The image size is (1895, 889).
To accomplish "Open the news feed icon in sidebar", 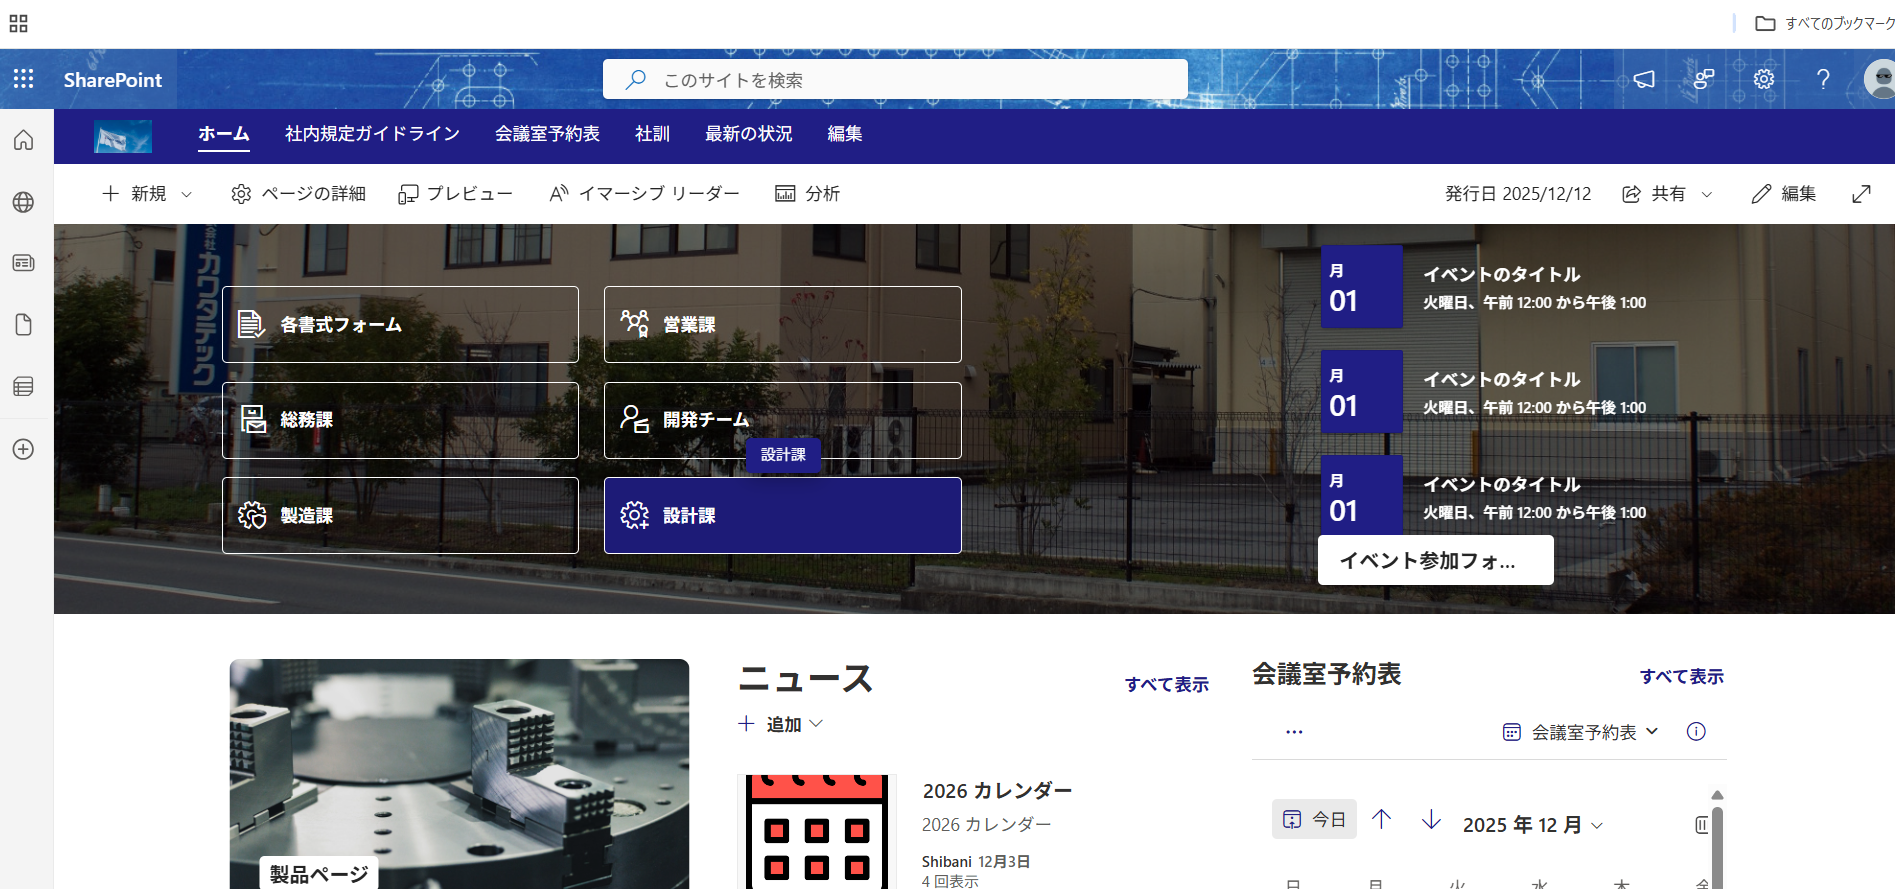I will point(23,263).
